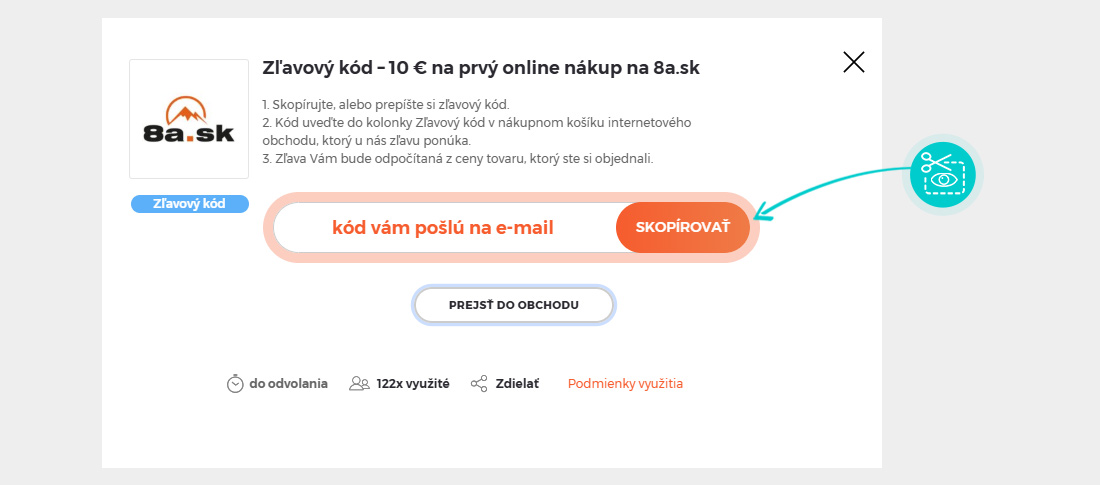This screenshot has height=485, width=1100.
Task: Click the stopwatch validity icon
Action: pyautogui.click(x=235, y=384)
